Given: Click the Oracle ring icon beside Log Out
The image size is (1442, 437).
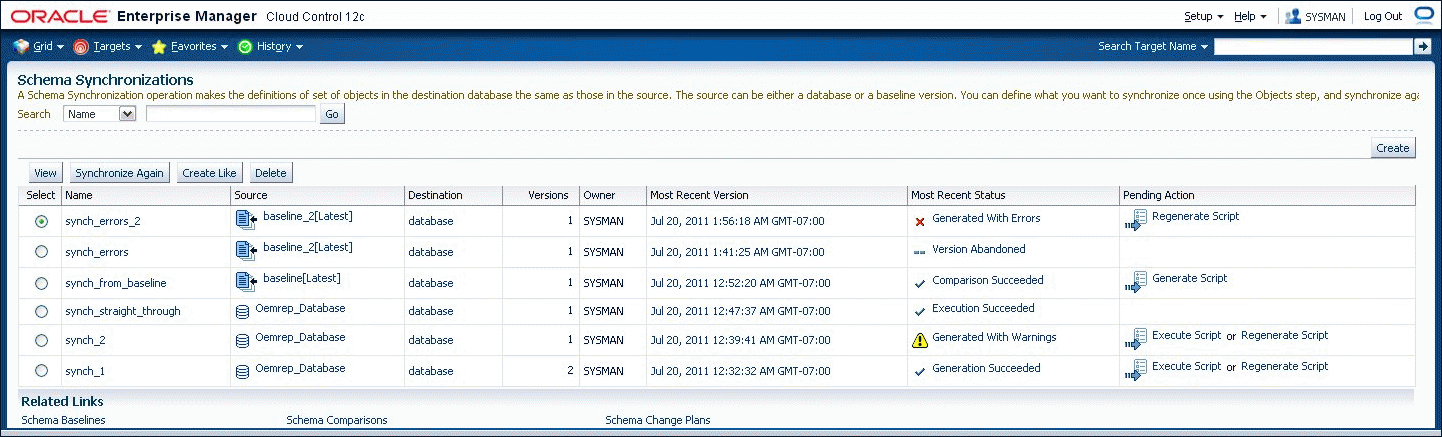Looking at the screenshot, I should tap(1424, 16).
